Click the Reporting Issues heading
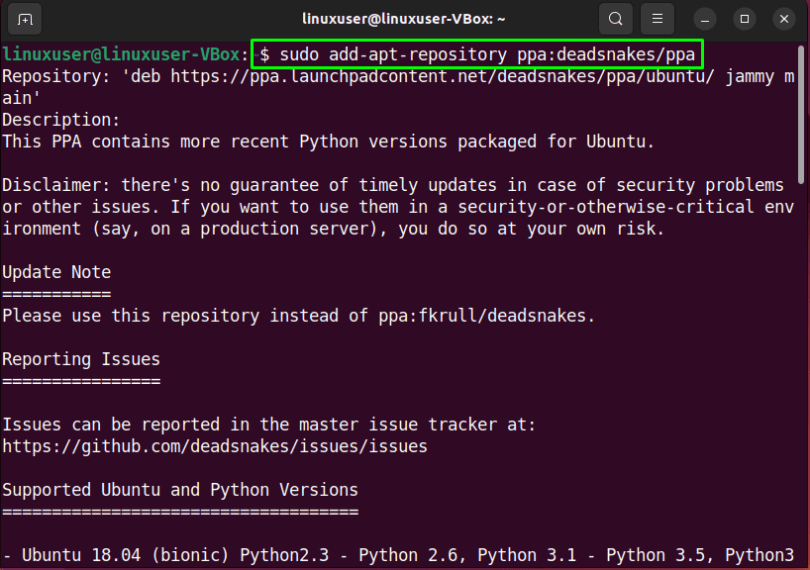810x570 pixels. click(81, 359)
